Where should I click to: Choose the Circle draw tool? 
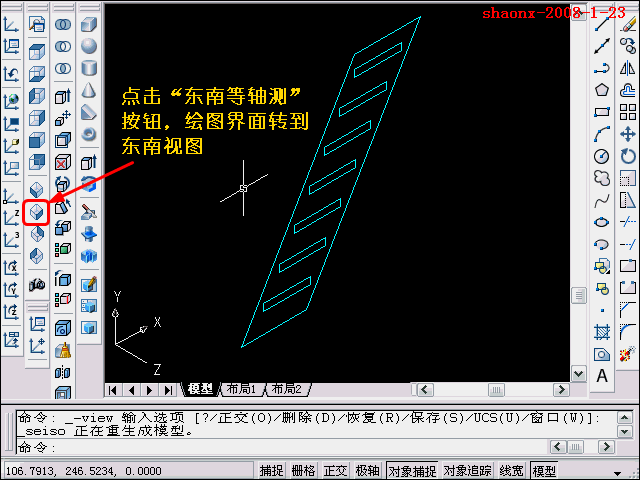pos(602,156)
